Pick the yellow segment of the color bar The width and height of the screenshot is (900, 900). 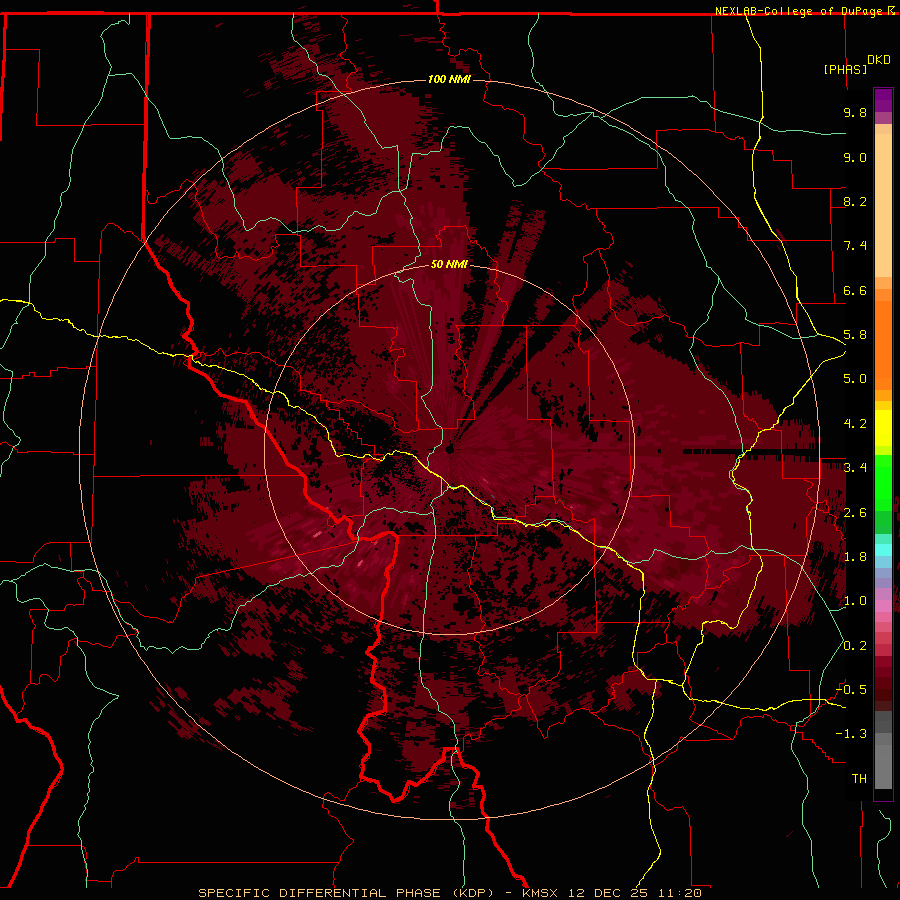(883, 428)
